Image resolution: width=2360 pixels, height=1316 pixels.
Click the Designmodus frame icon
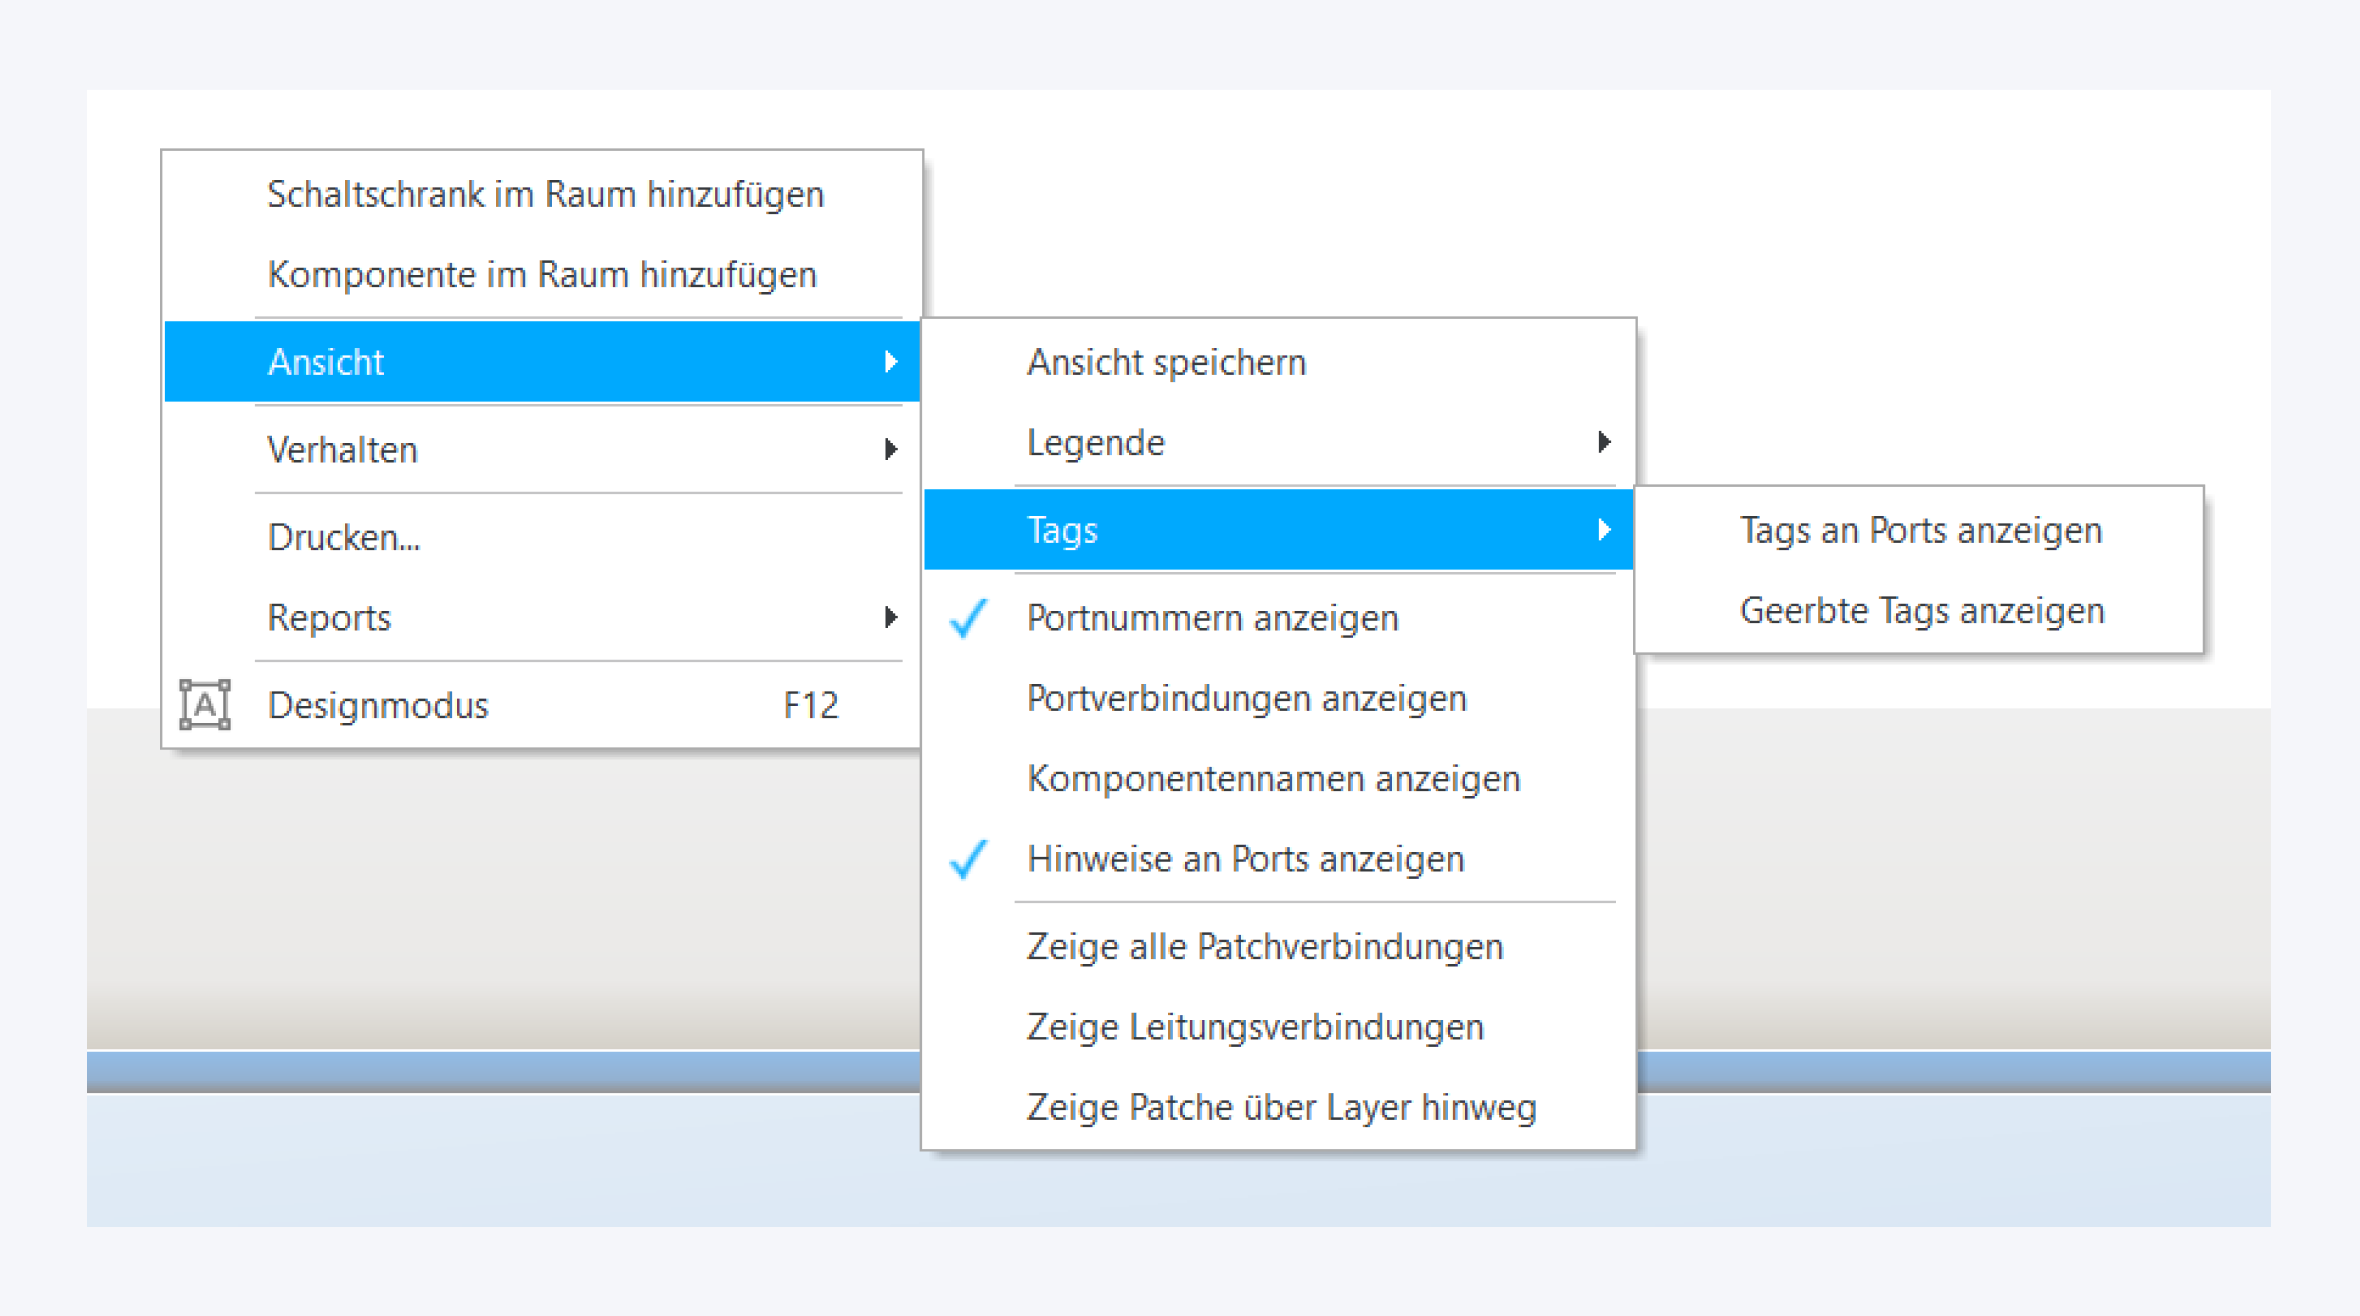pos(205,705)
